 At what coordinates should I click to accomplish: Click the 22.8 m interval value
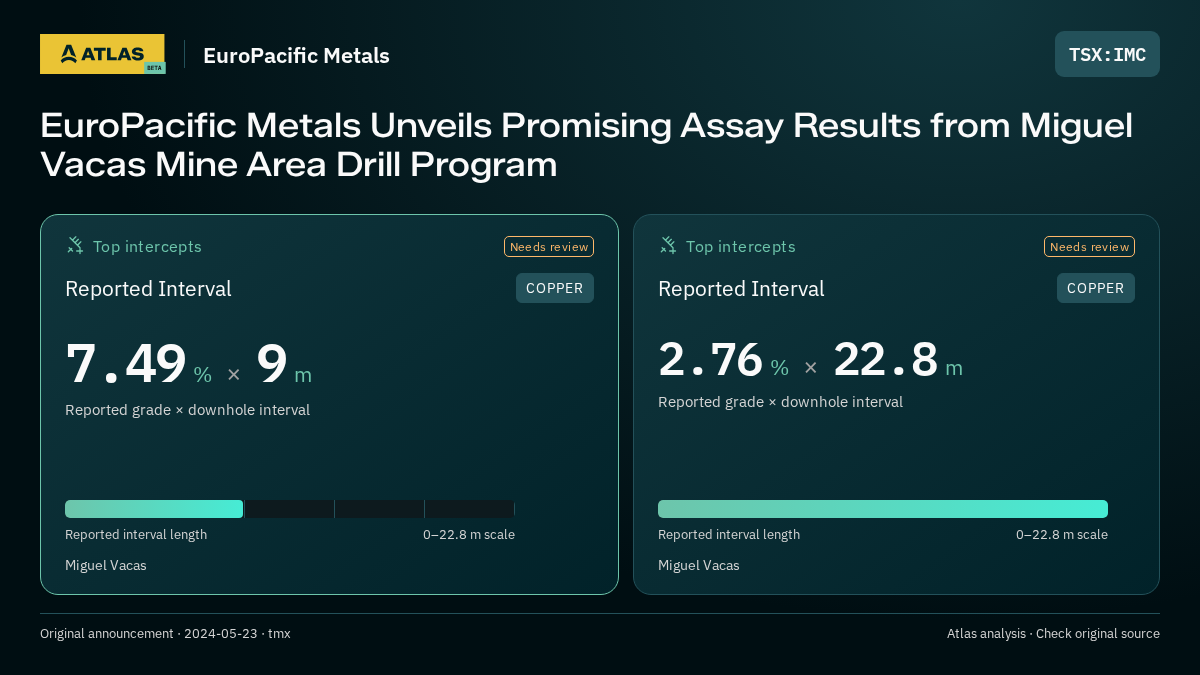[x=897, y=359]
